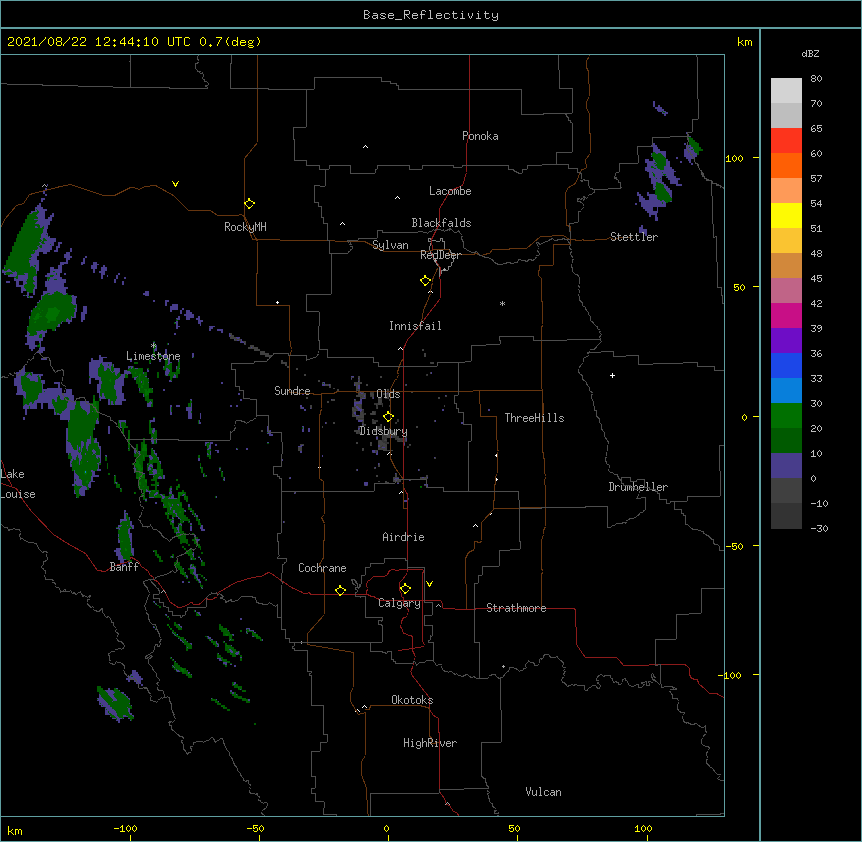Image resolution: width=862 pixels, height=842 pixels.
Task: Click the 100 tick on the right axis
Action: pos(734,158)
